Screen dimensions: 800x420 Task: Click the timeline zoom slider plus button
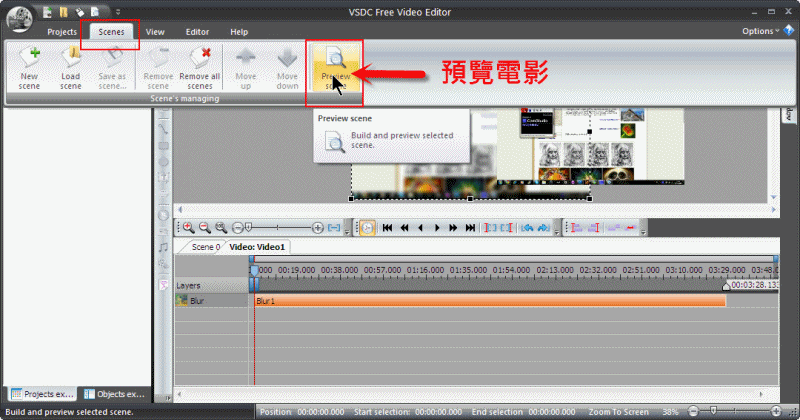[x=318, y=228]
